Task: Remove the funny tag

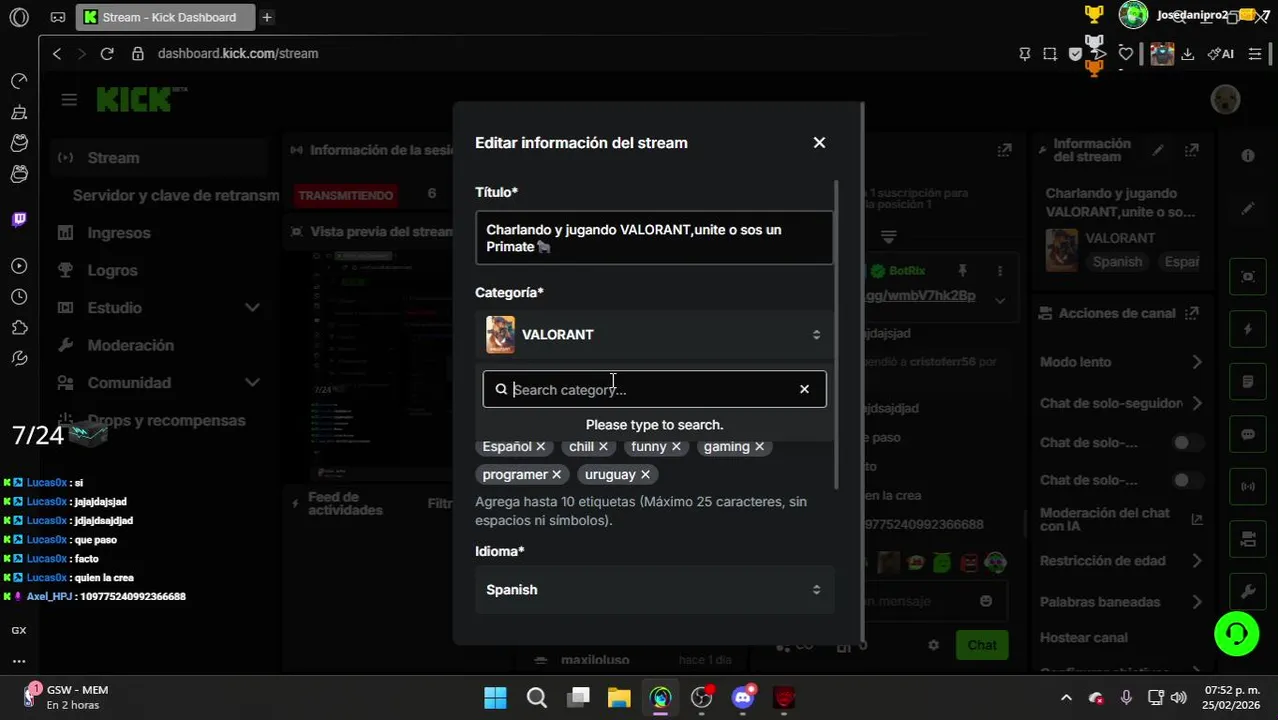Action: (x=676, y=447)
